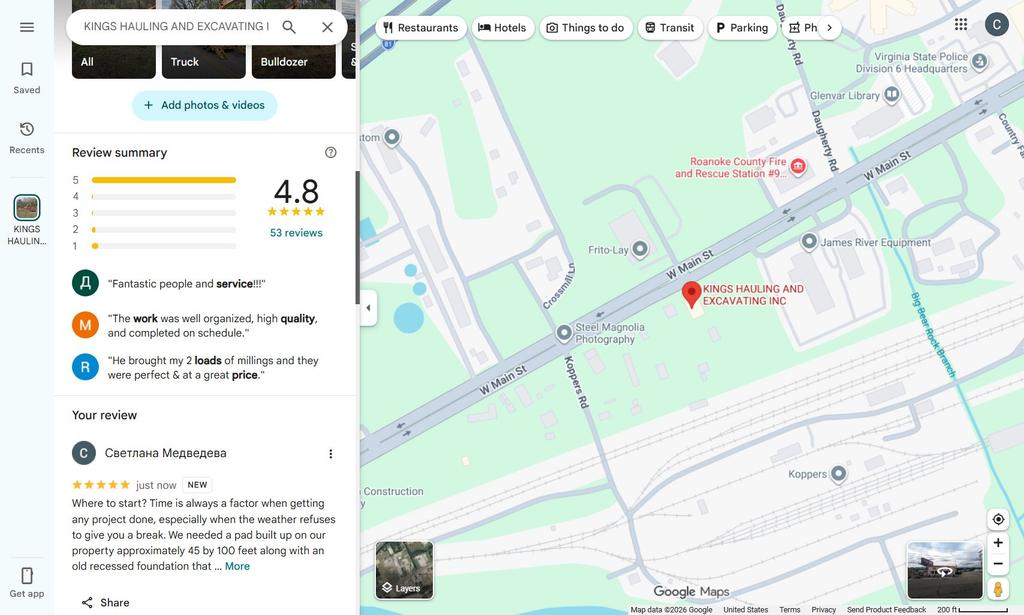The height and width of the screenshot is (615, 1024).
Task: Filter map by Hotels
Action: pos(502,27)
